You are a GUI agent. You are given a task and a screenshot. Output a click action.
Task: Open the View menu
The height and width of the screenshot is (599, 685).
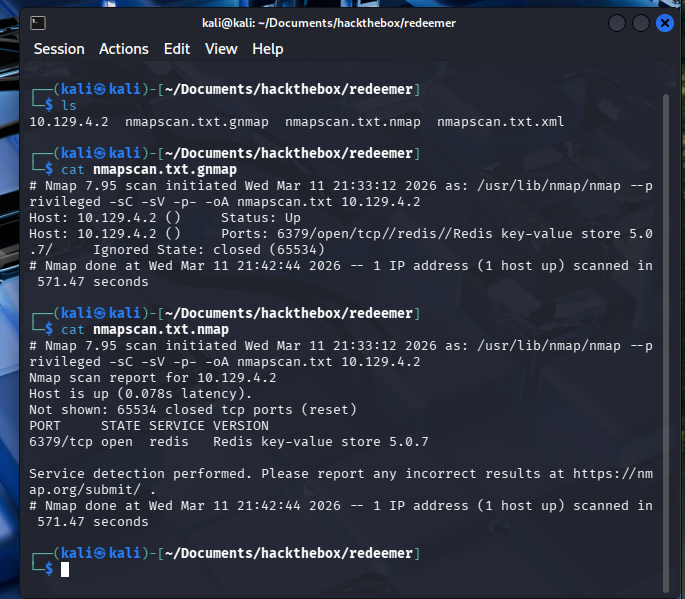[221, 49]
